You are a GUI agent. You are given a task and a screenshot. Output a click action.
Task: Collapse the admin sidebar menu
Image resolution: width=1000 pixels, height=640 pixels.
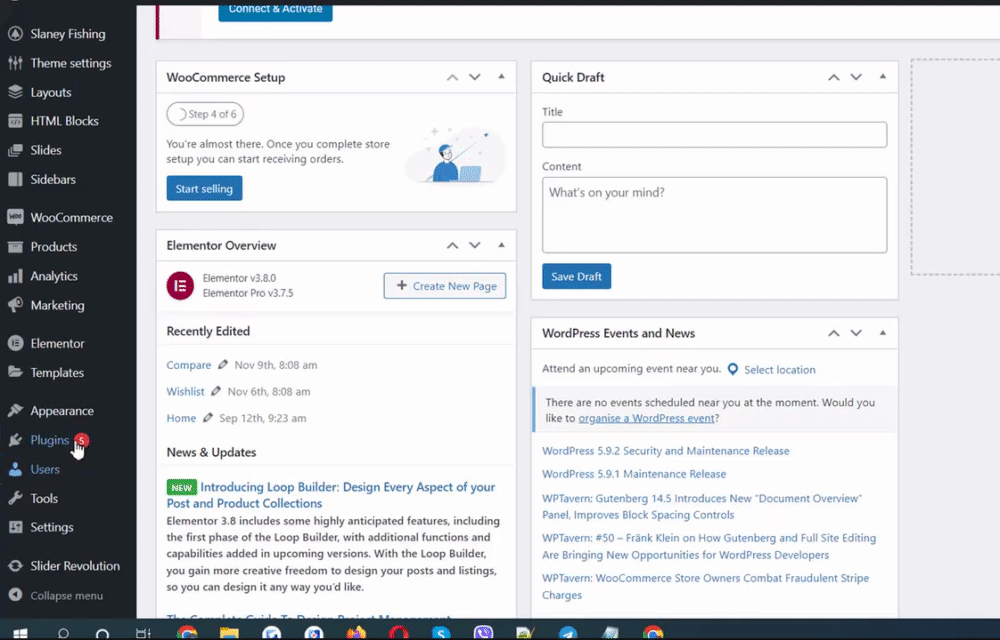click(66, 596)
